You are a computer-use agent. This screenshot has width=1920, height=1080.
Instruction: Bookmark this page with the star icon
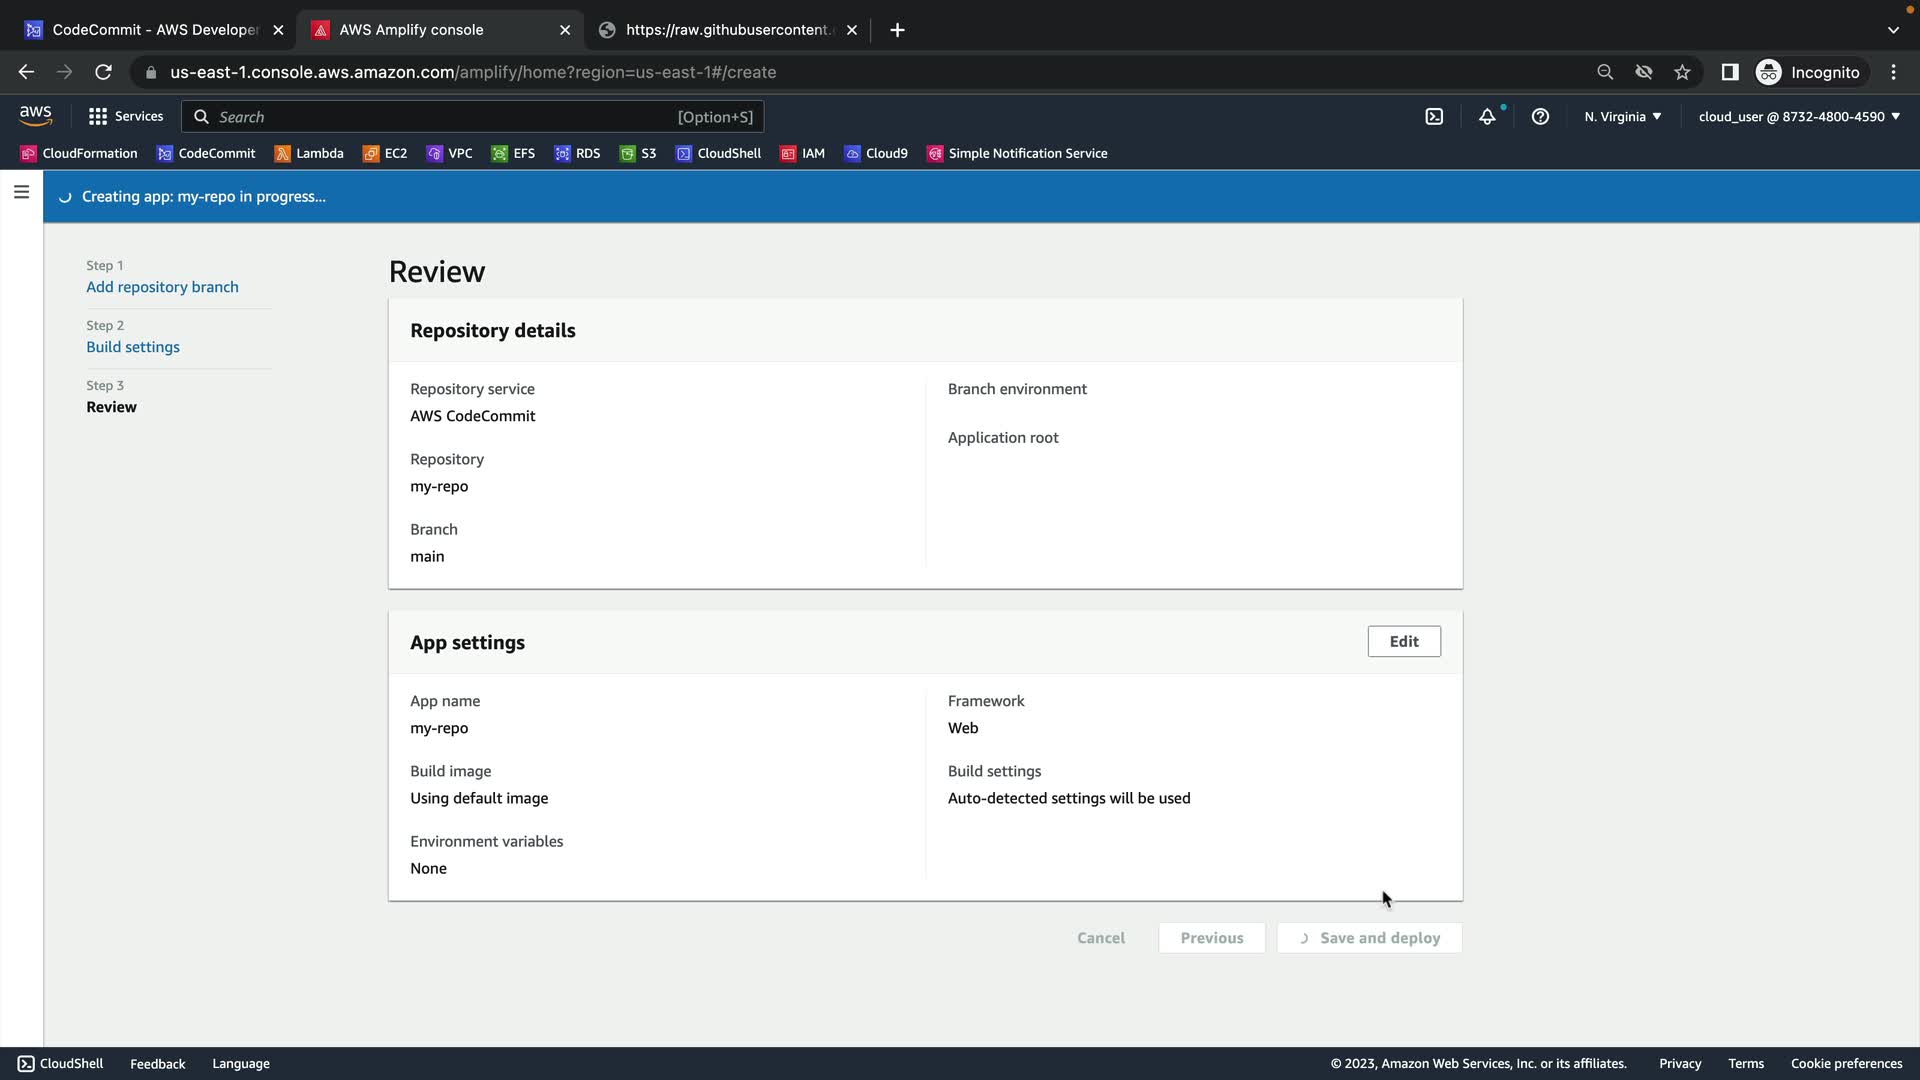click(1682, 72)
